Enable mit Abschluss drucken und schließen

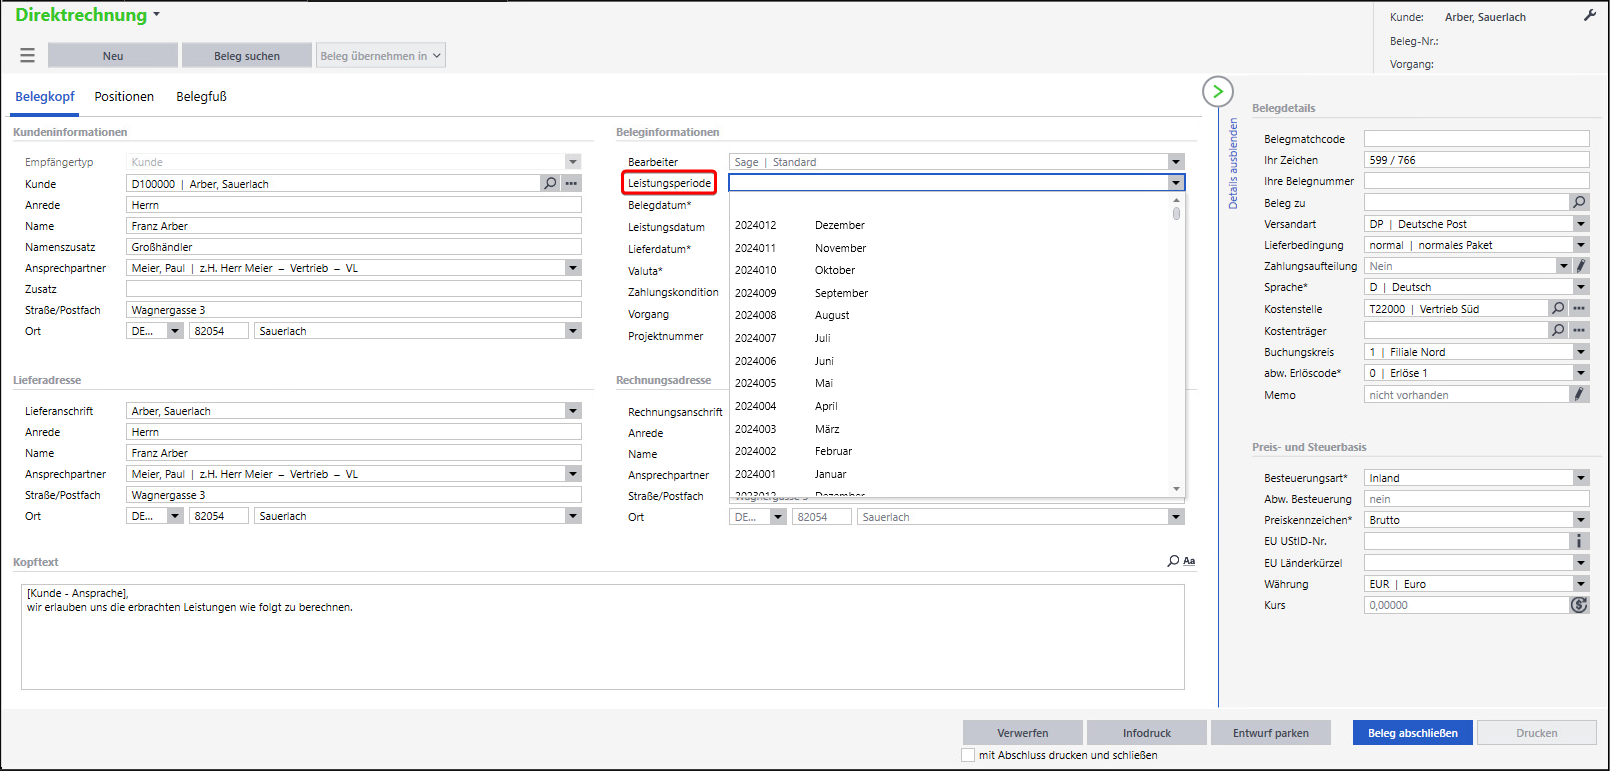(968, 755)
